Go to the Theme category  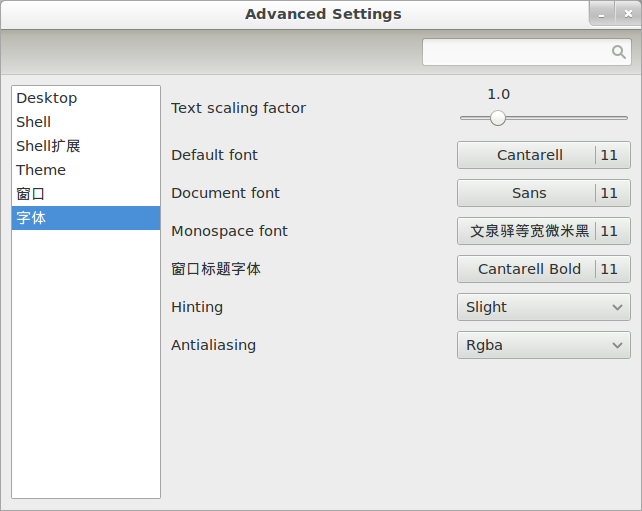[x=41, y=170]
